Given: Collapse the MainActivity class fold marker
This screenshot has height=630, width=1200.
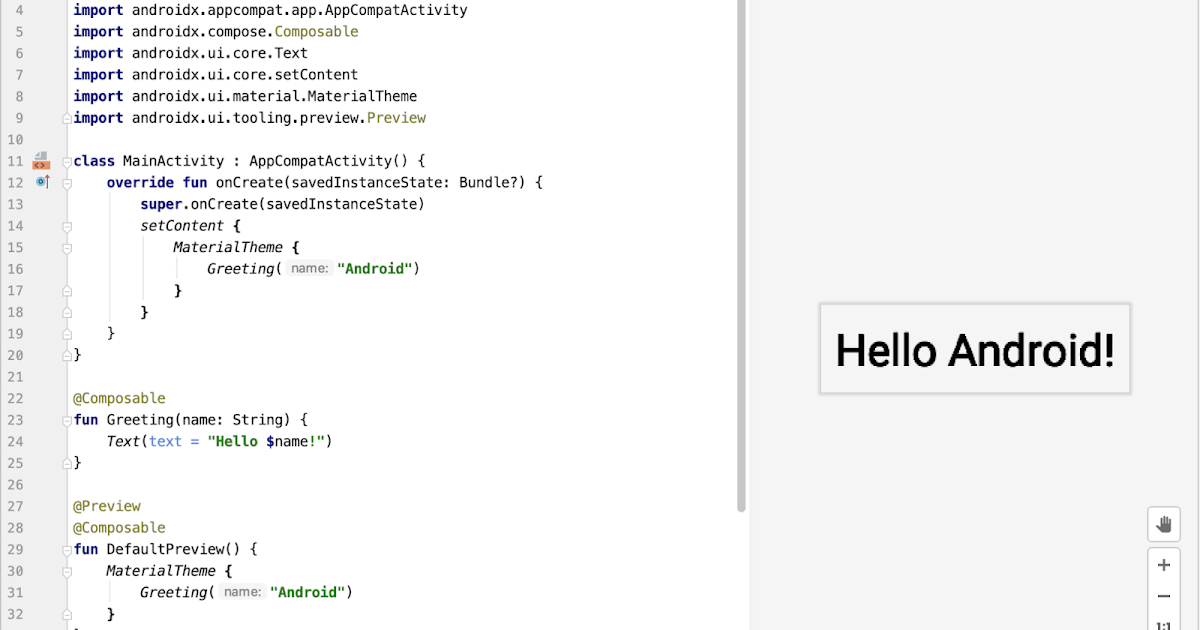Looking at the screenshot, I should 67,161.
